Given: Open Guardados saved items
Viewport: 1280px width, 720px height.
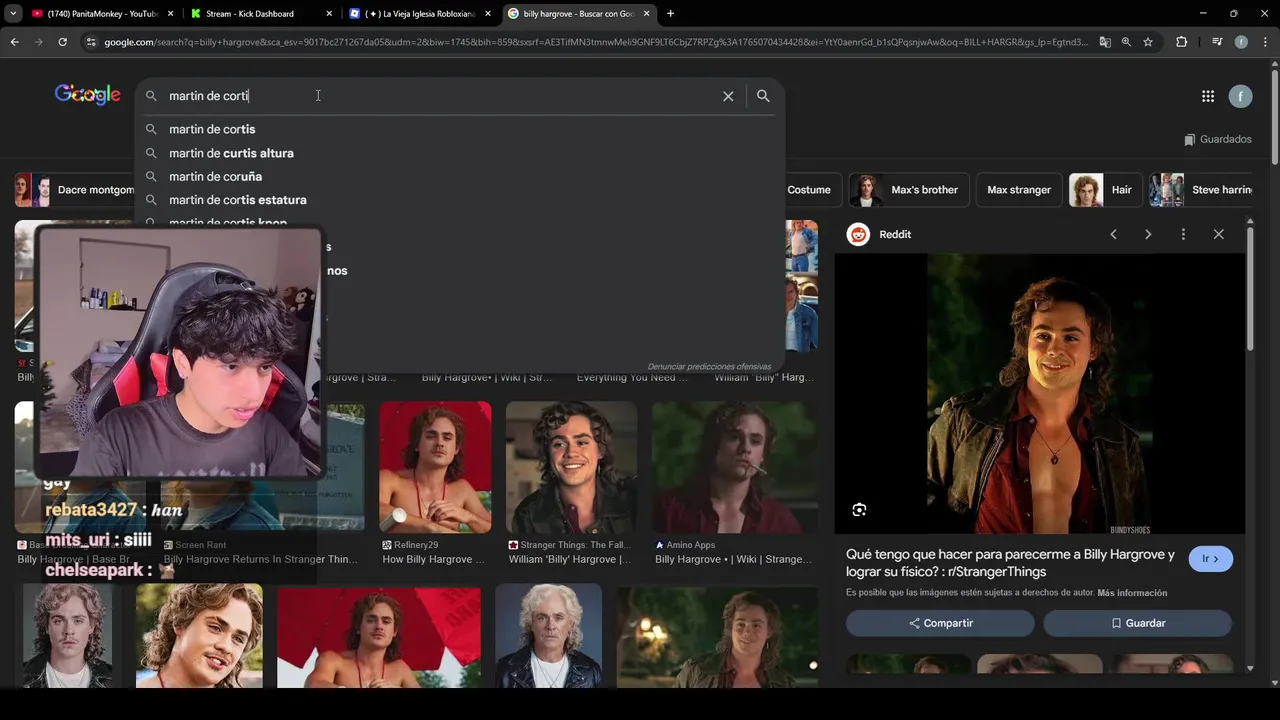Looking at the screenshot, I should (1217, 139).
